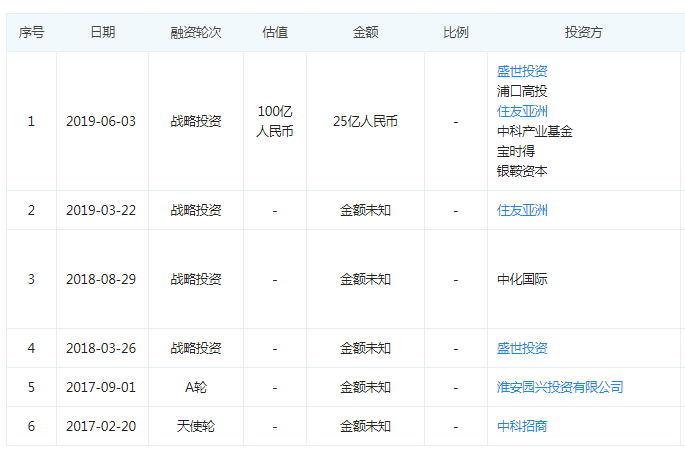Click serial number 6 cell
This screenshot has width=685, height=453.
point(31,426)
